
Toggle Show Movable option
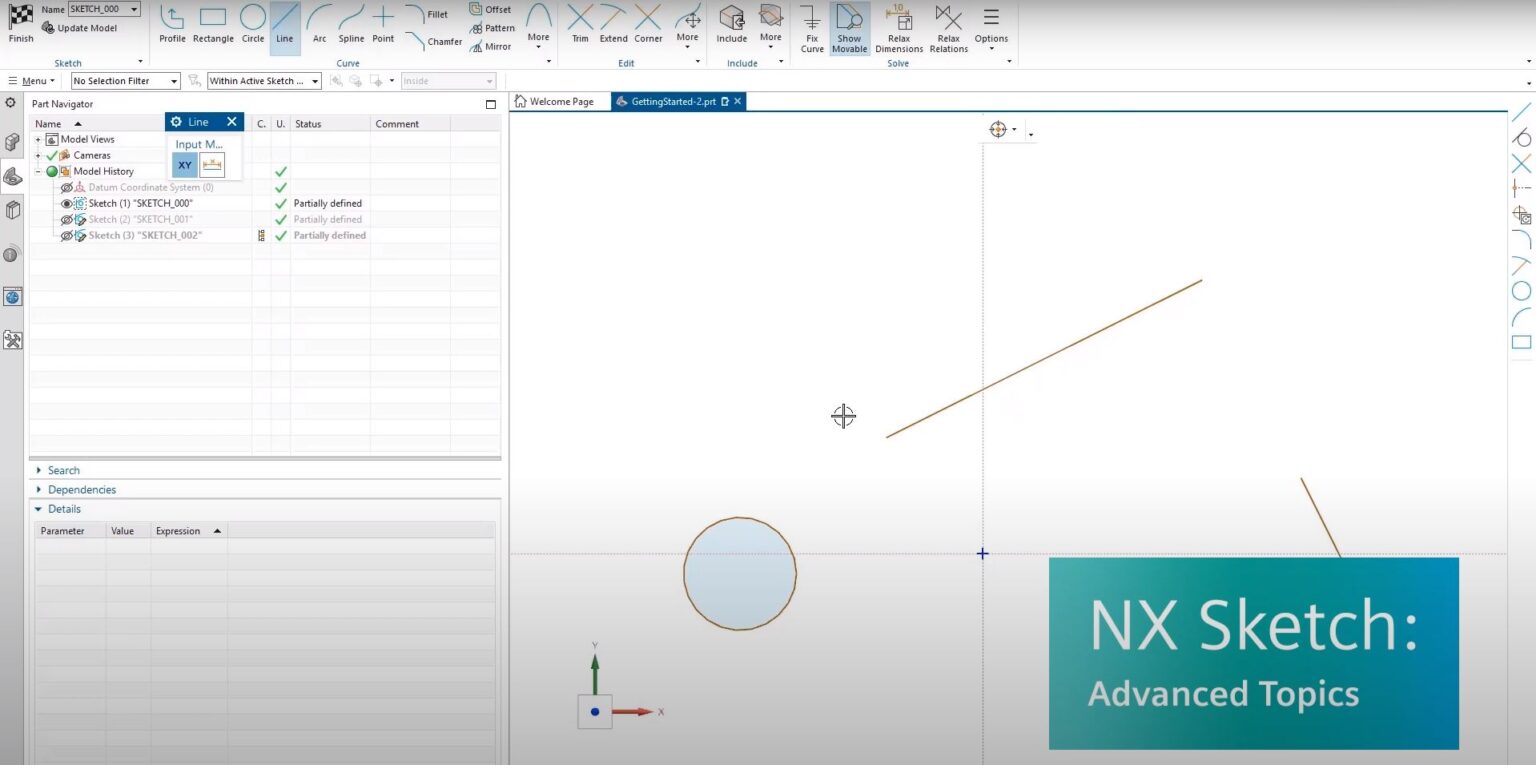click(x=849, y=26)
